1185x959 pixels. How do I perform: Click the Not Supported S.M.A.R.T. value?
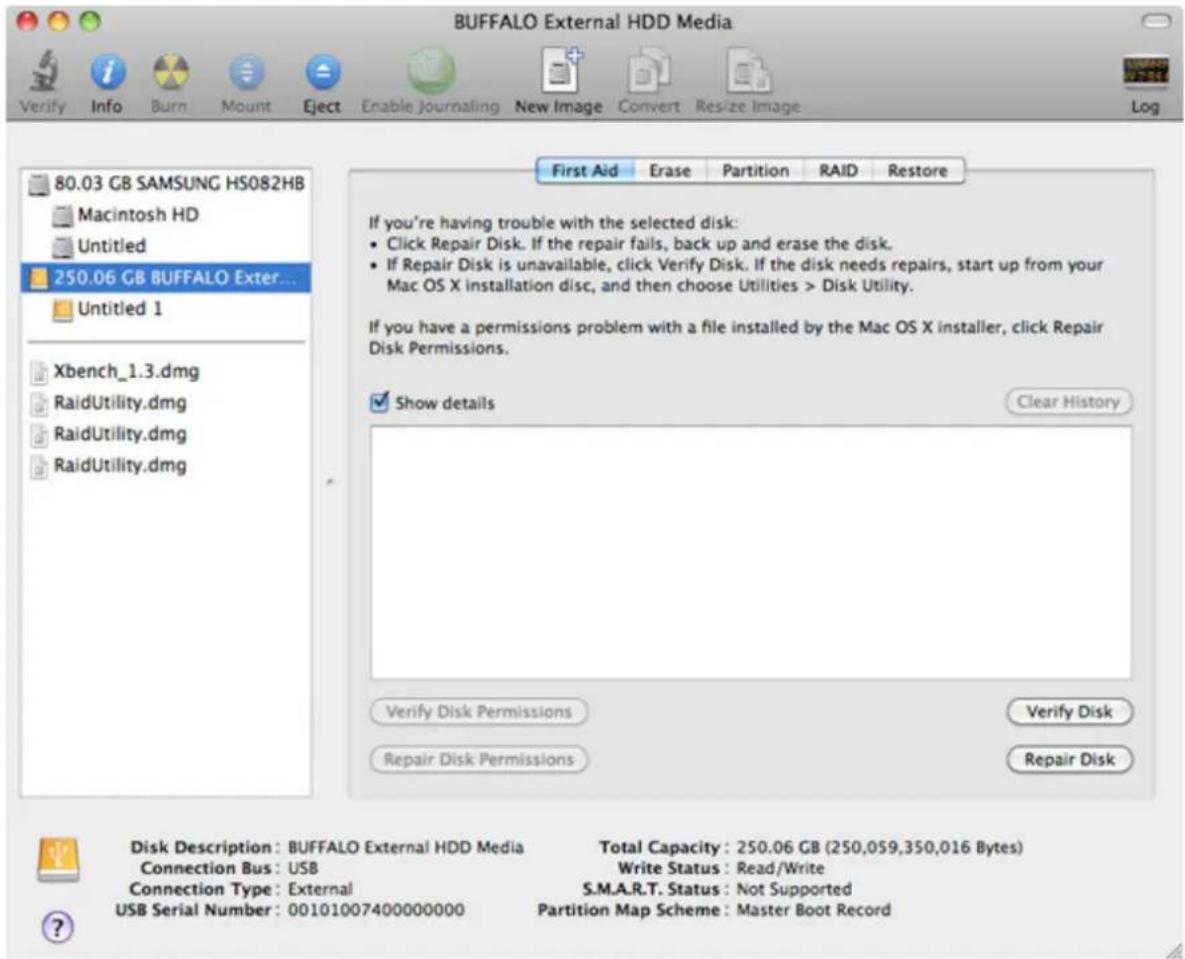(794, 889)
